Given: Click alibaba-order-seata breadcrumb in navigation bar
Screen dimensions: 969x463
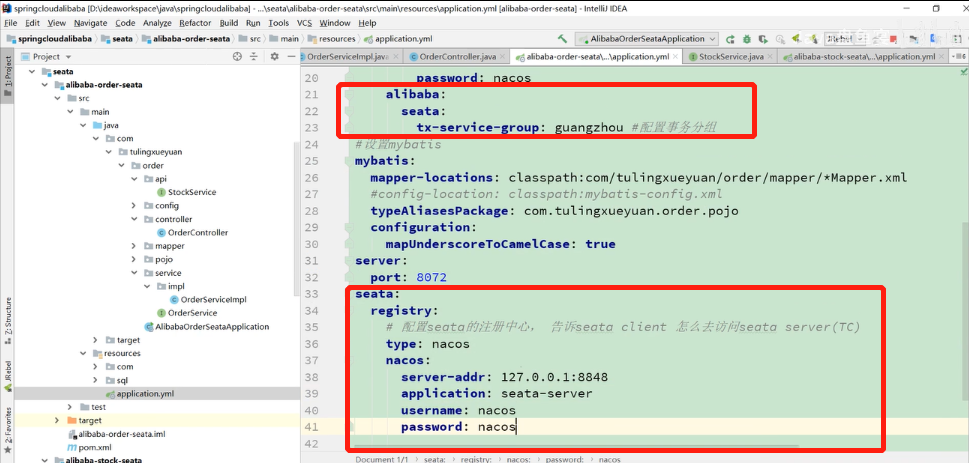Looking at the screenshot, I should tap(185, 39).
